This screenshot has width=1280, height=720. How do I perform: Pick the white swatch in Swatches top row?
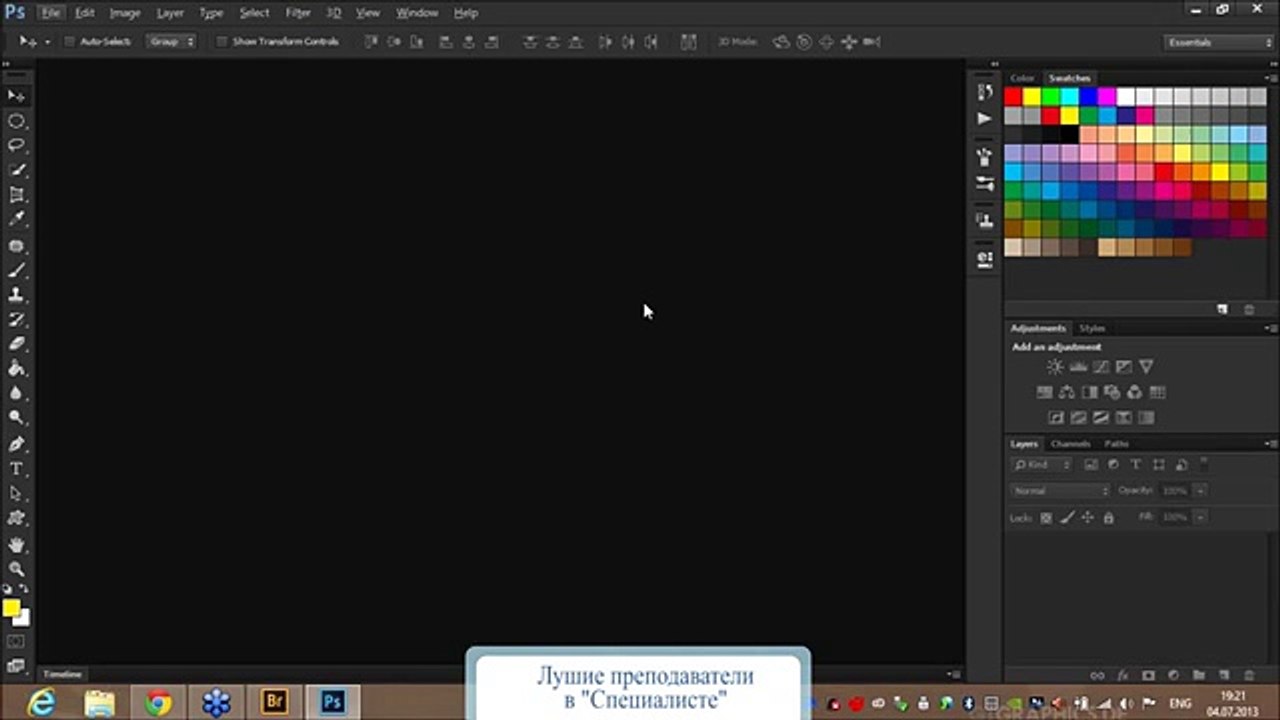click(x=1126, y=96)
